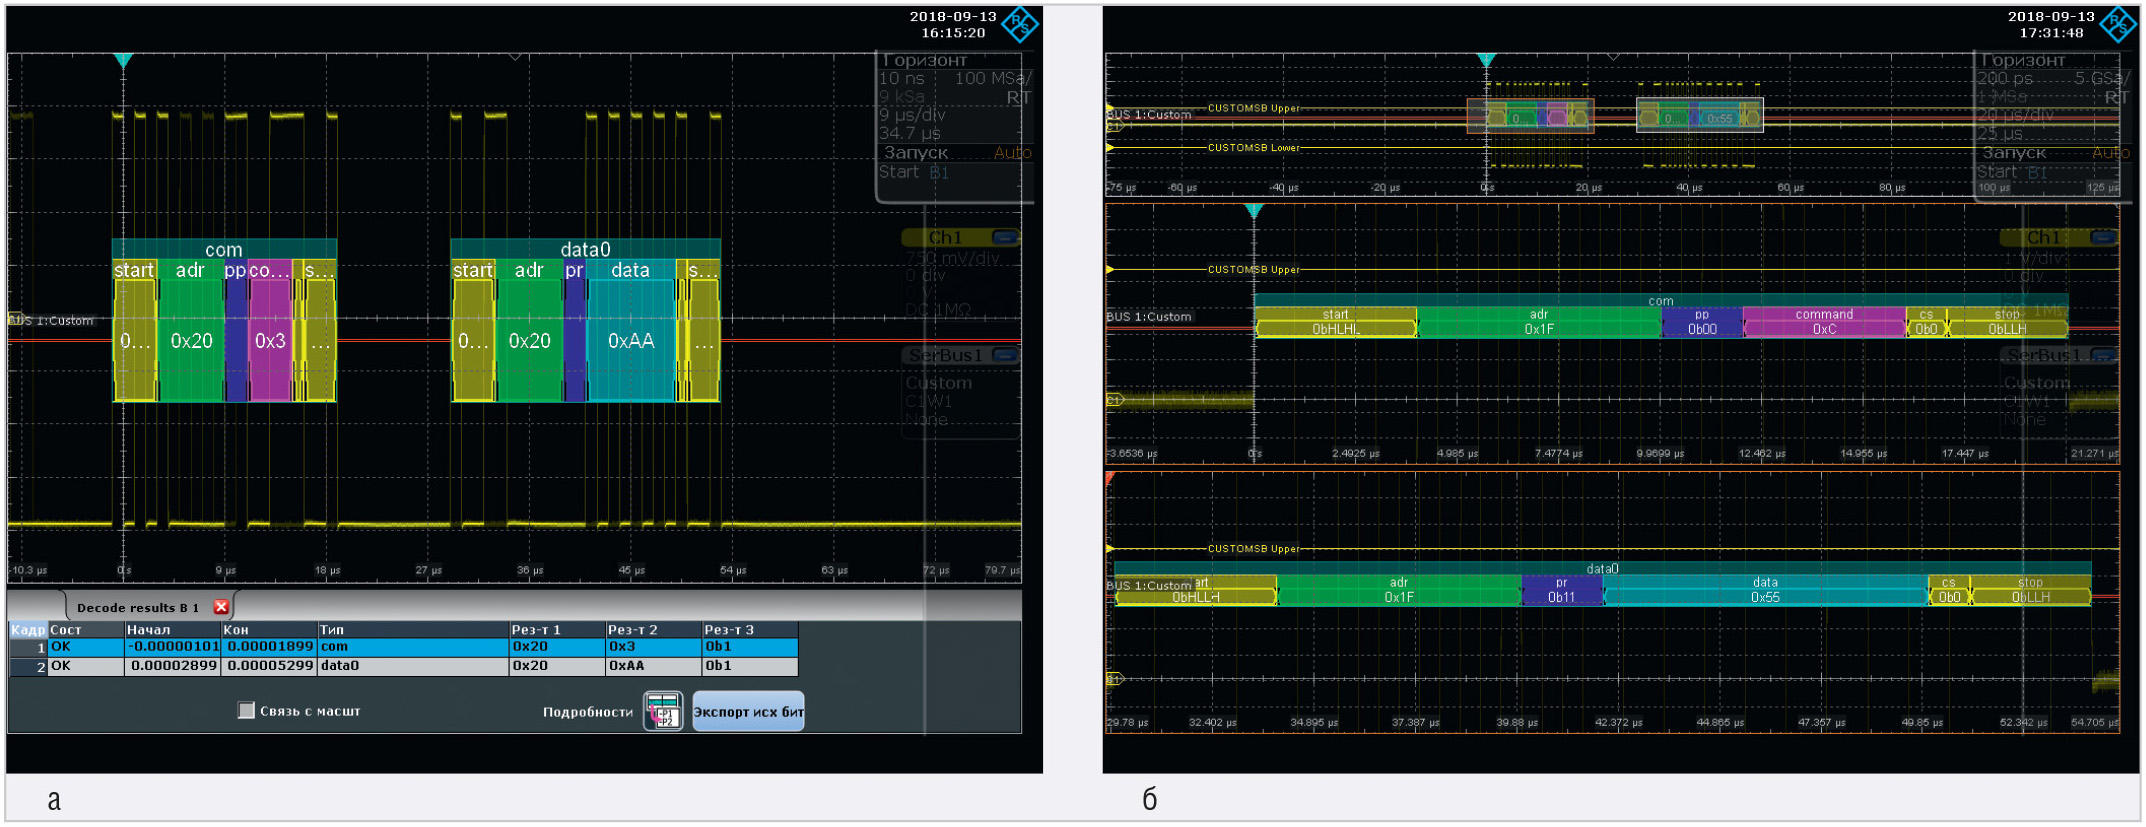The height and width of the screenshot is (827, 2146).
Task: Open the Запуск trigger settings in panel б
Action: 2014,153
